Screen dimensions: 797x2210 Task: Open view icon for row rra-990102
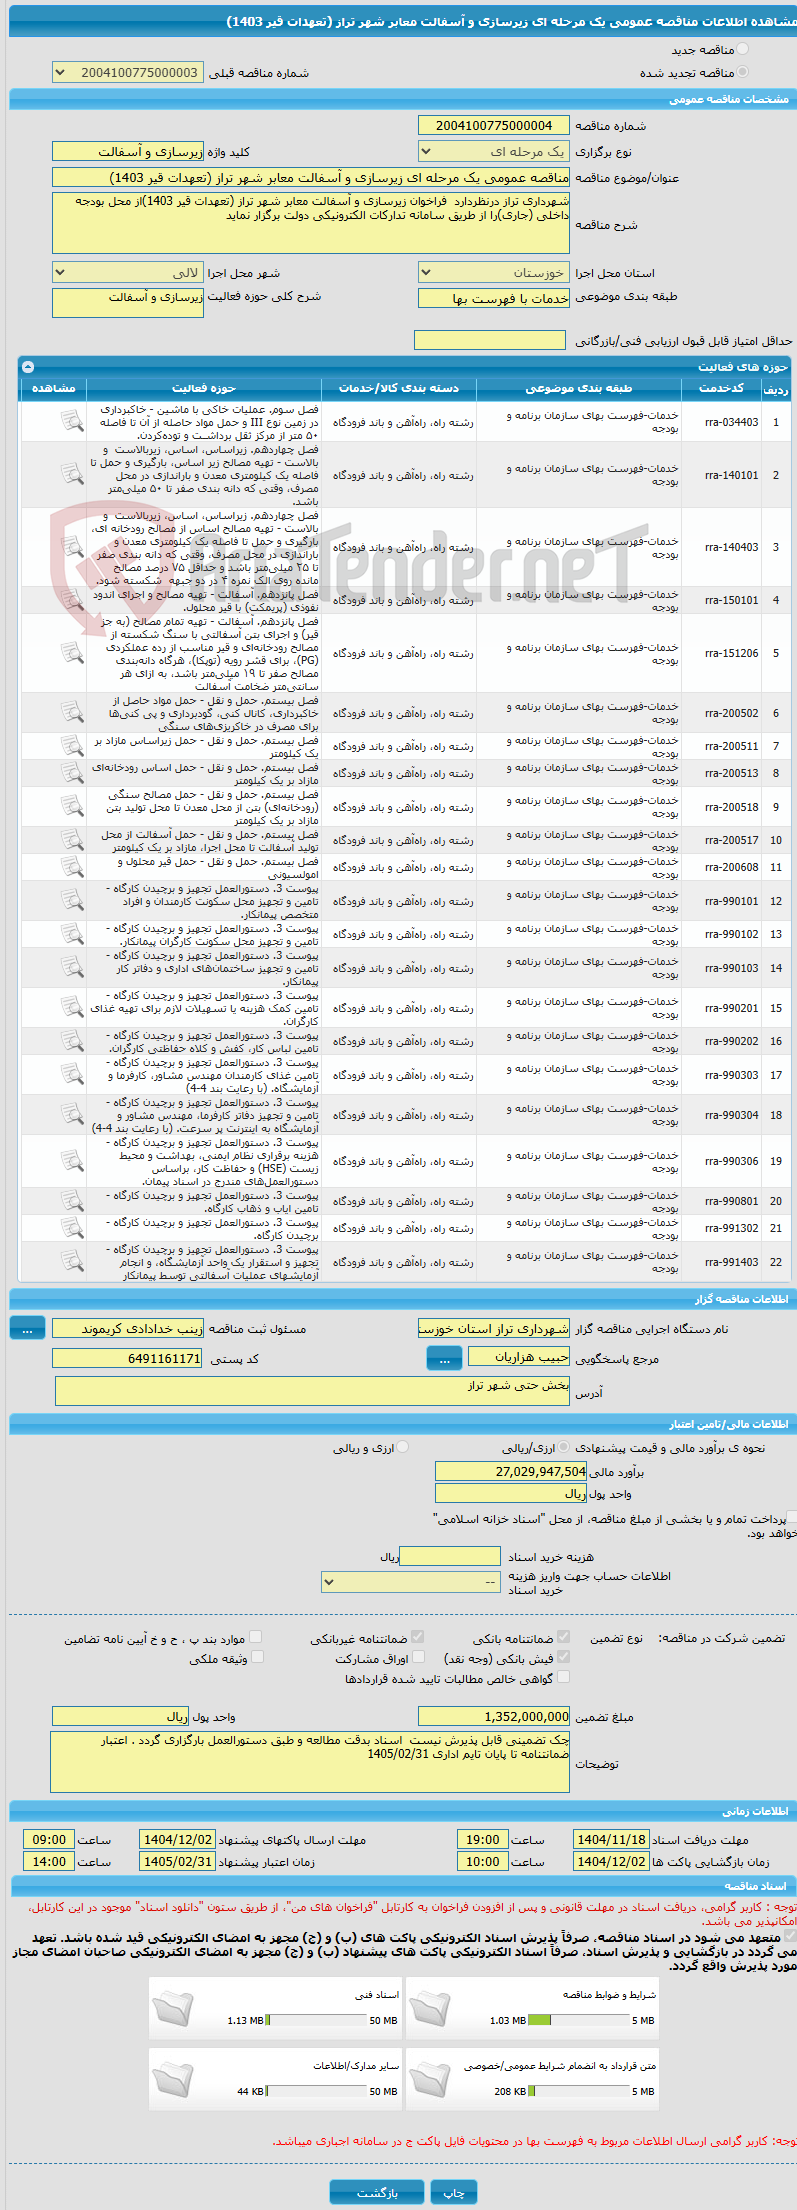[x=71, y=934]
